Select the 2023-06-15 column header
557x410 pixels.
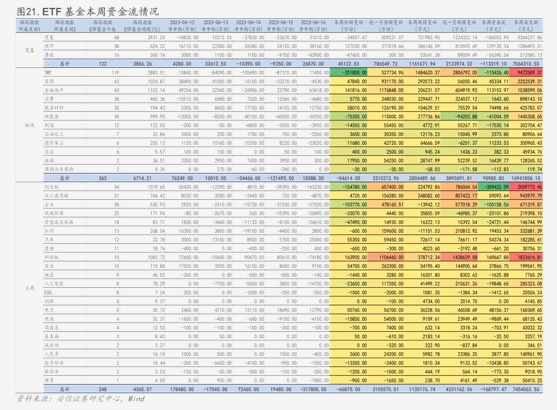click(x=281, y=25)
